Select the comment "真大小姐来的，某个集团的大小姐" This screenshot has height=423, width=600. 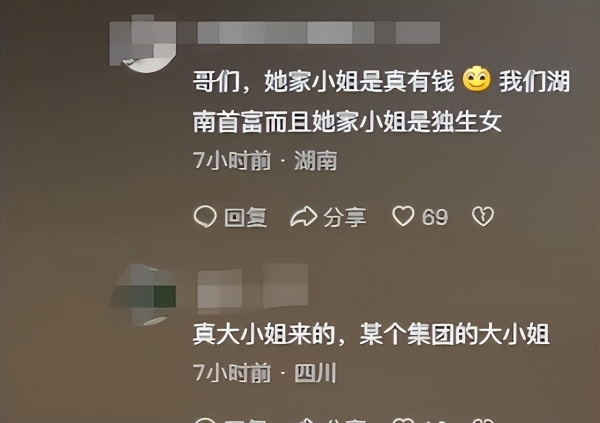(371, 334)
